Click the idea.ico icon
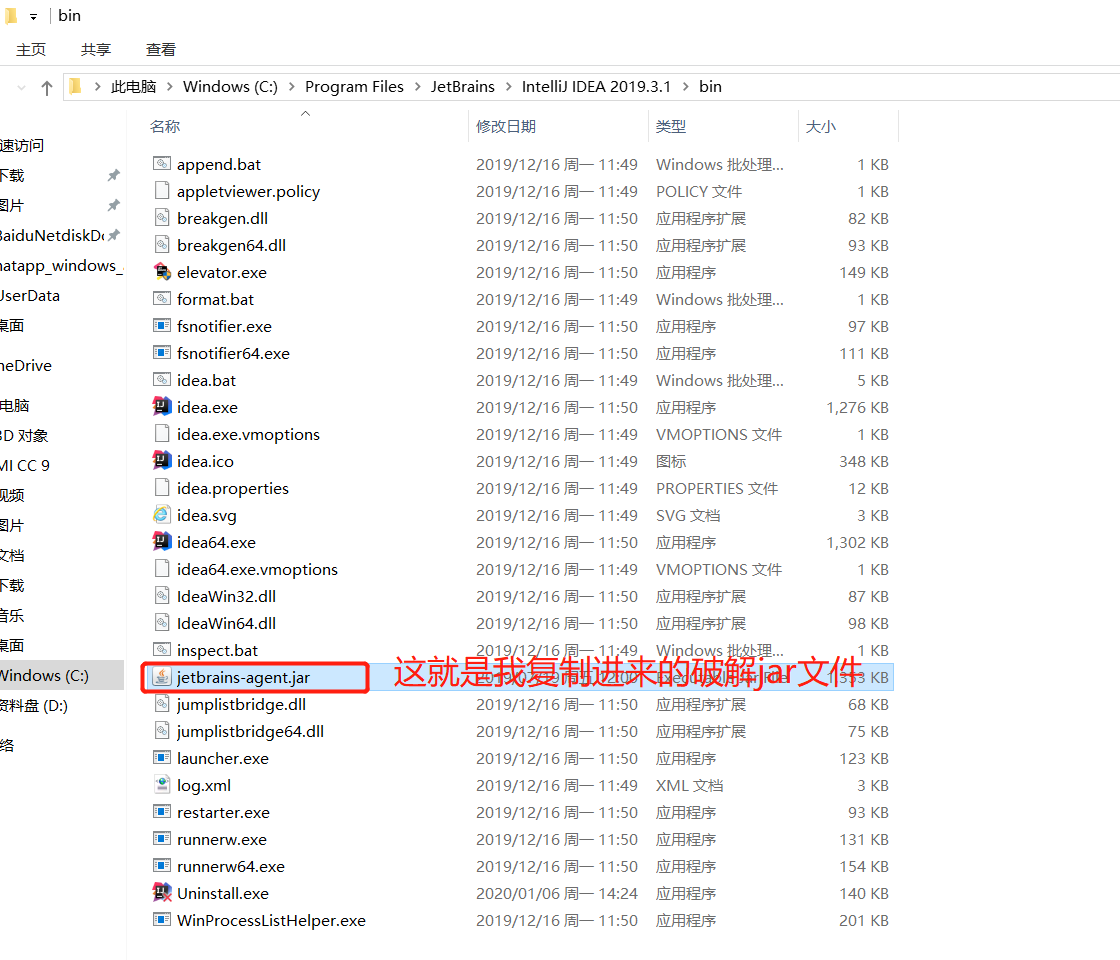This screenshot has height=960, width=1120. click(x=162, y=461)
